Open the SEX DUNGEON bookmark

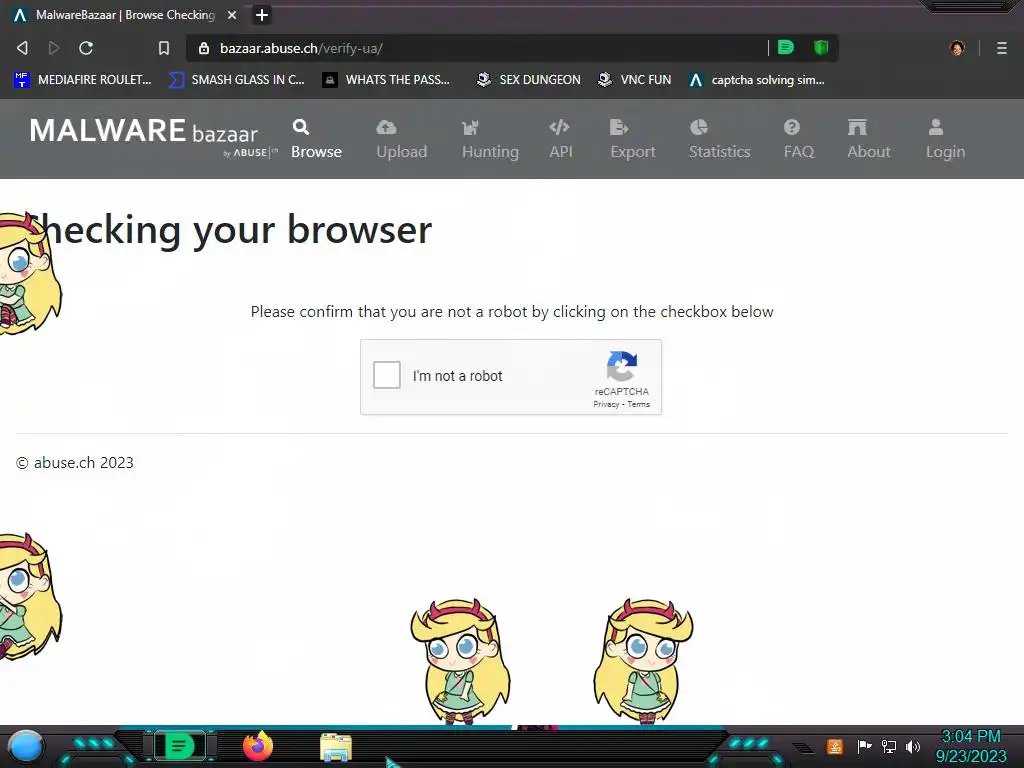tap(528, 80)
